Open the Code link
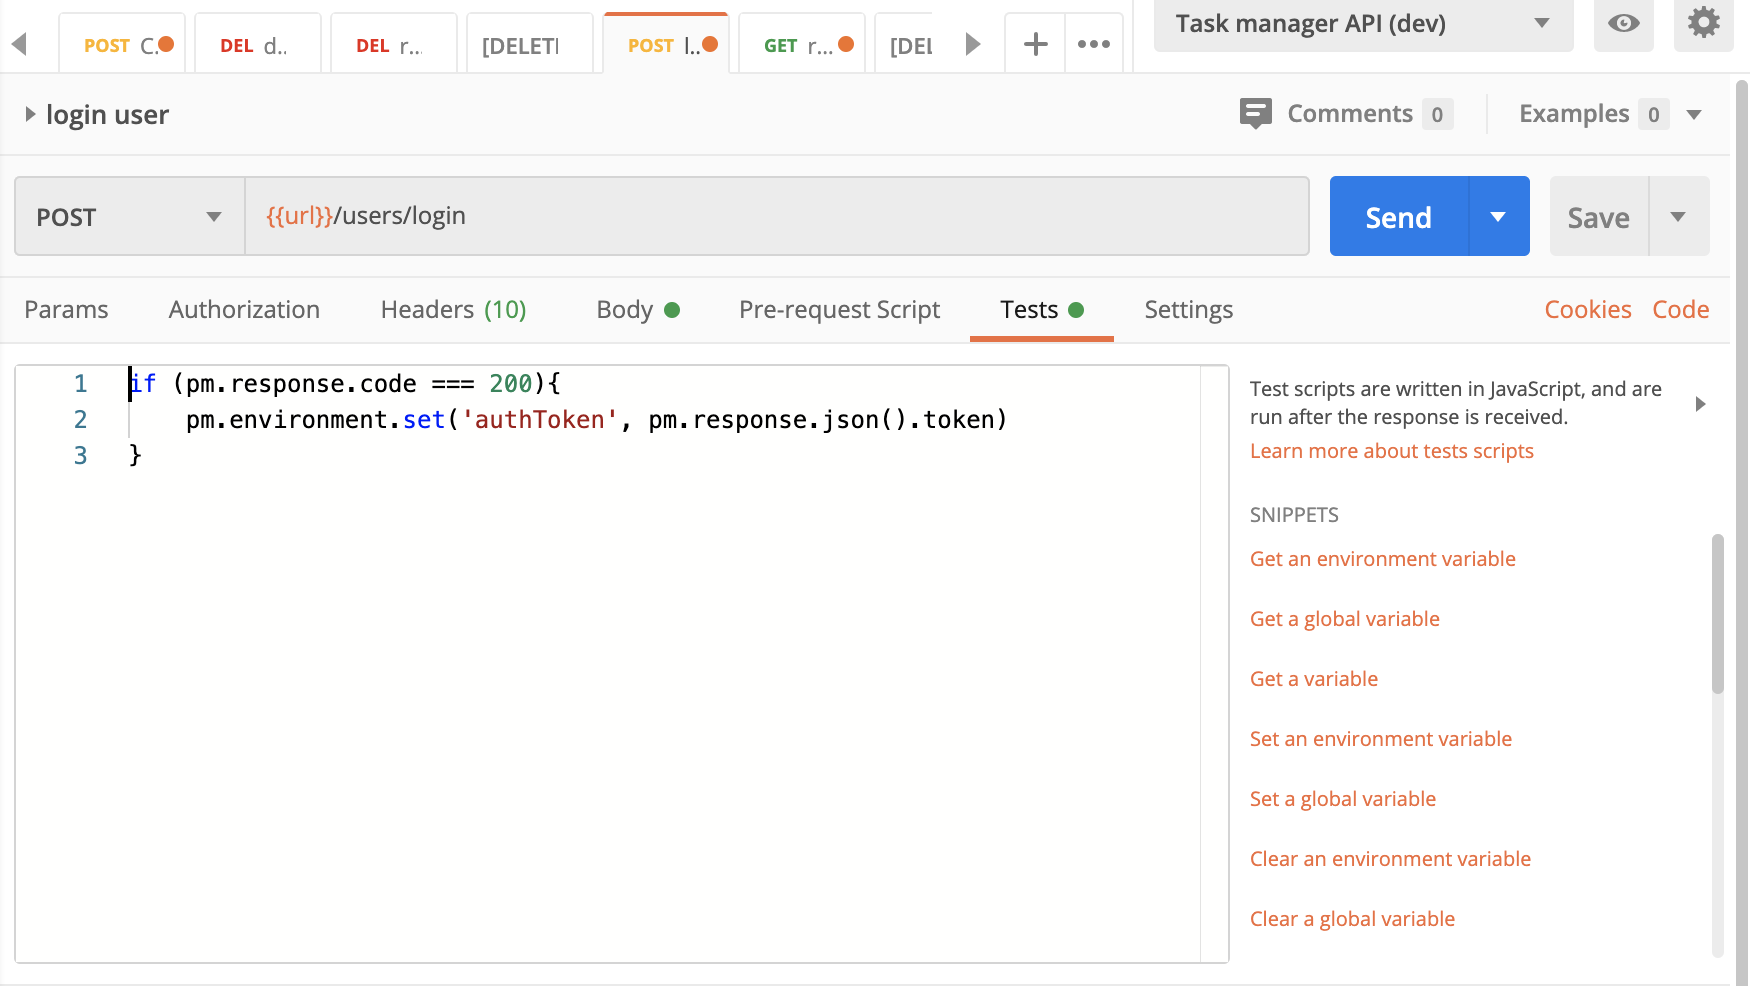 (1680, 310)
